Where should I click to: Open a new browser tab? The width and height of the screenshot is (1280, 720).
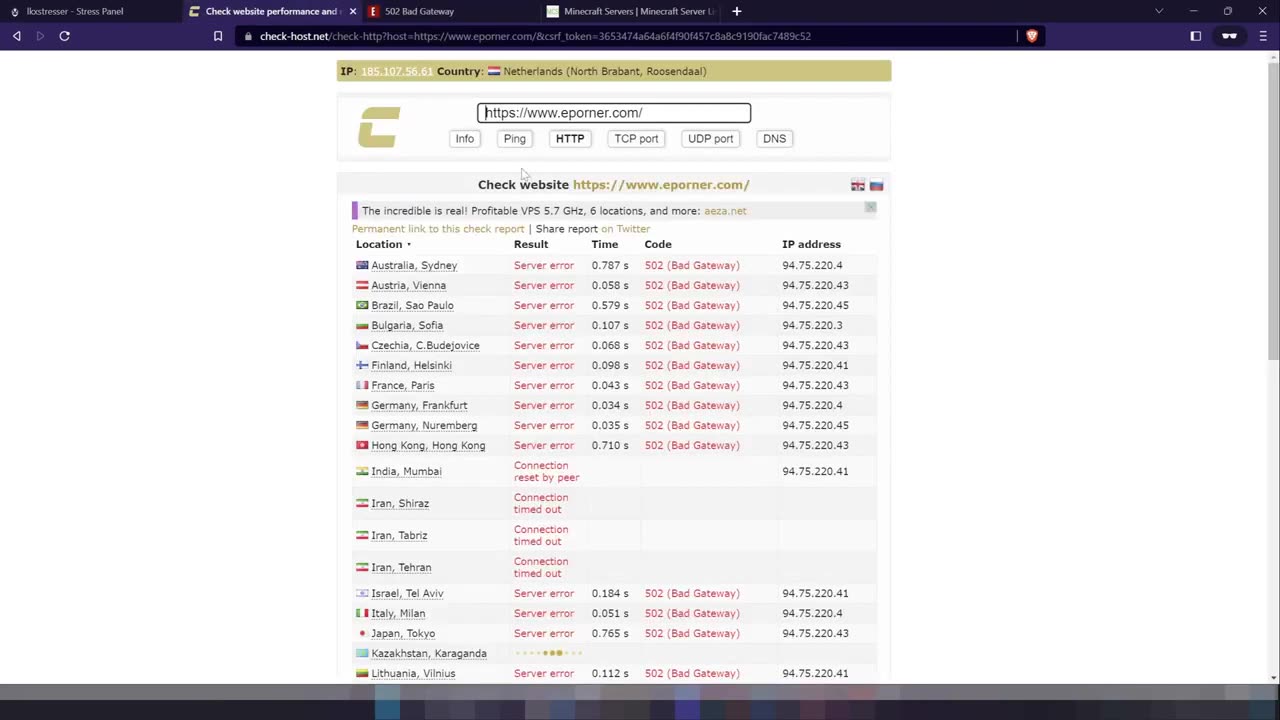coord(737,11)
